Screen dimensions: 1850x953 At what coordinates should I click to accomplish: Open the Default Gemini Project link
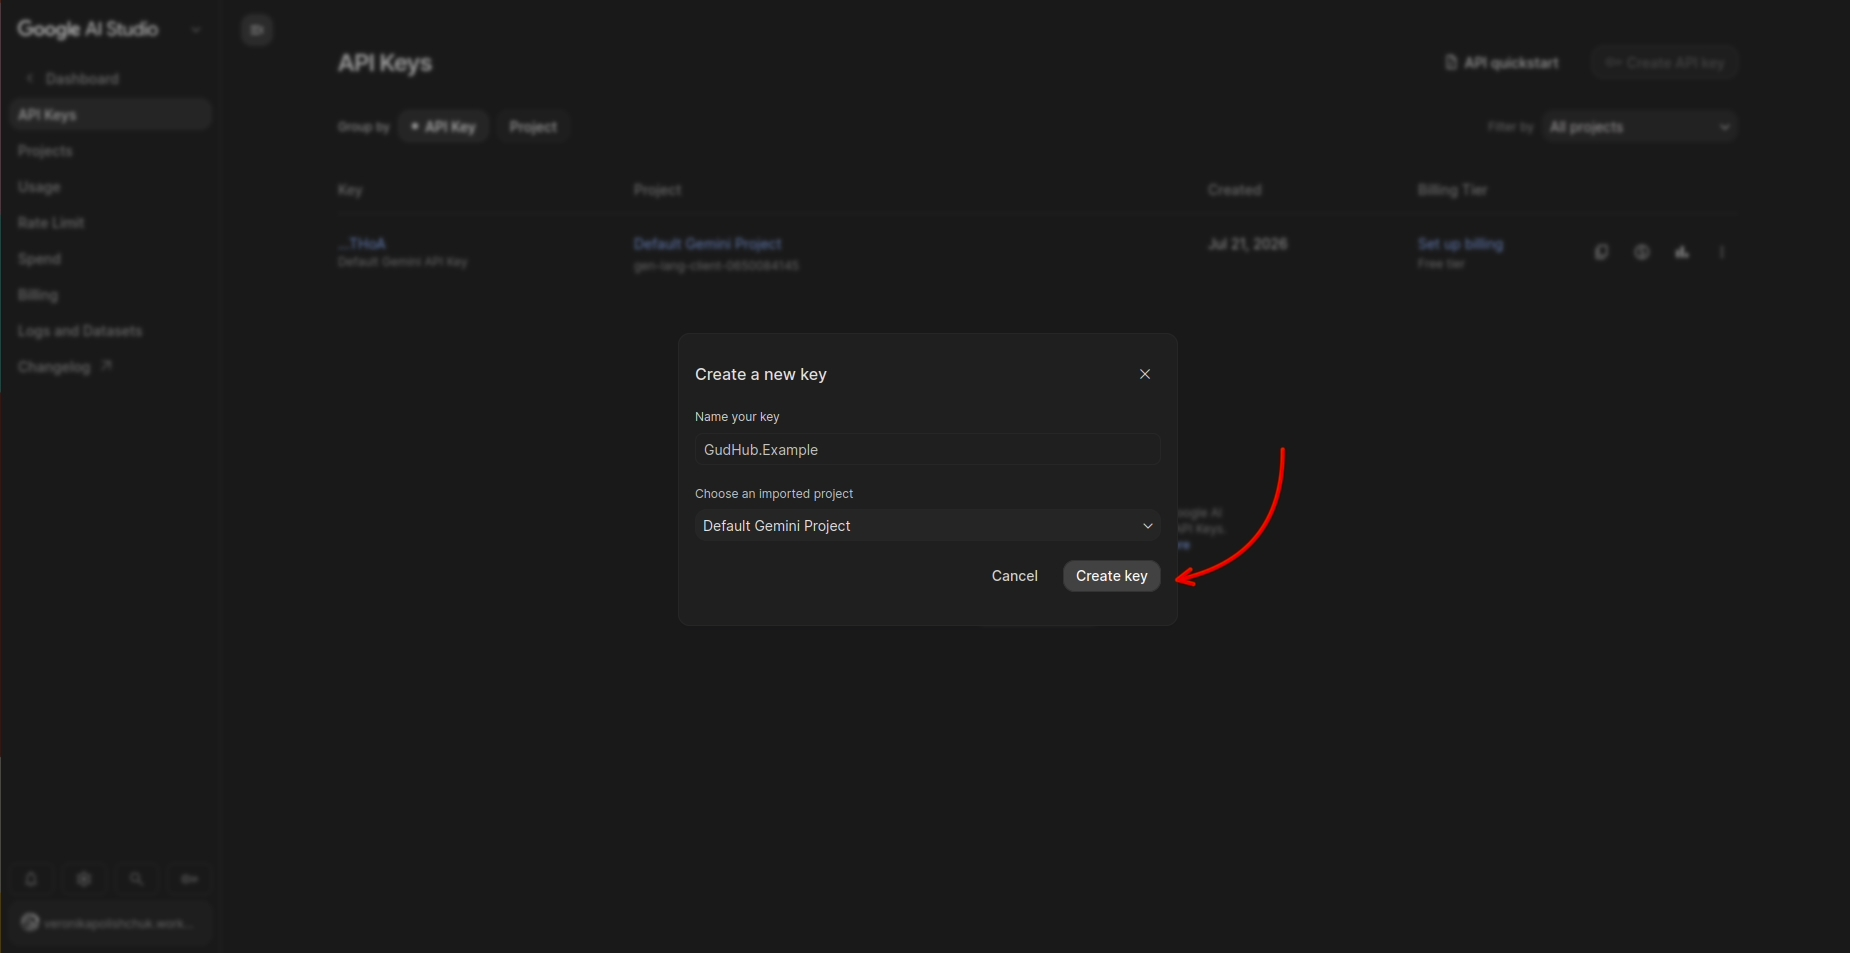[707, 244]
